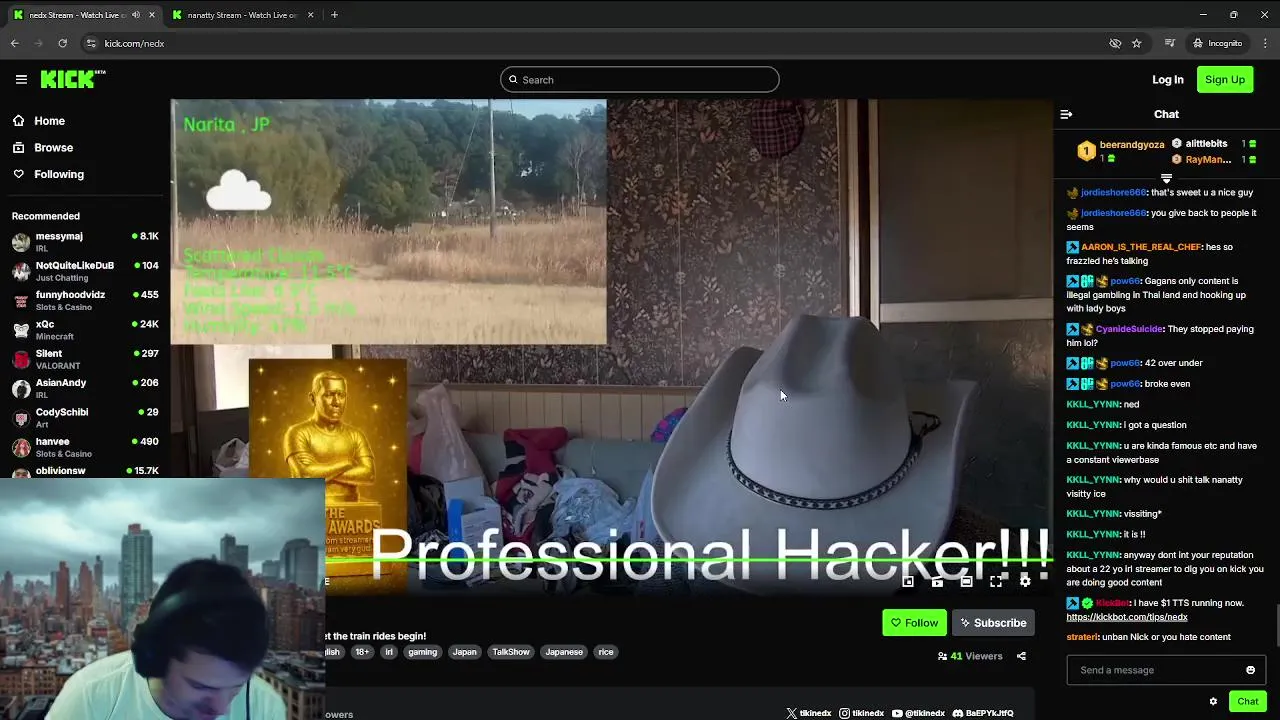Open recommended channel messymaj
Viewport: 1280px width, 720px height.
tap(85, 242)
